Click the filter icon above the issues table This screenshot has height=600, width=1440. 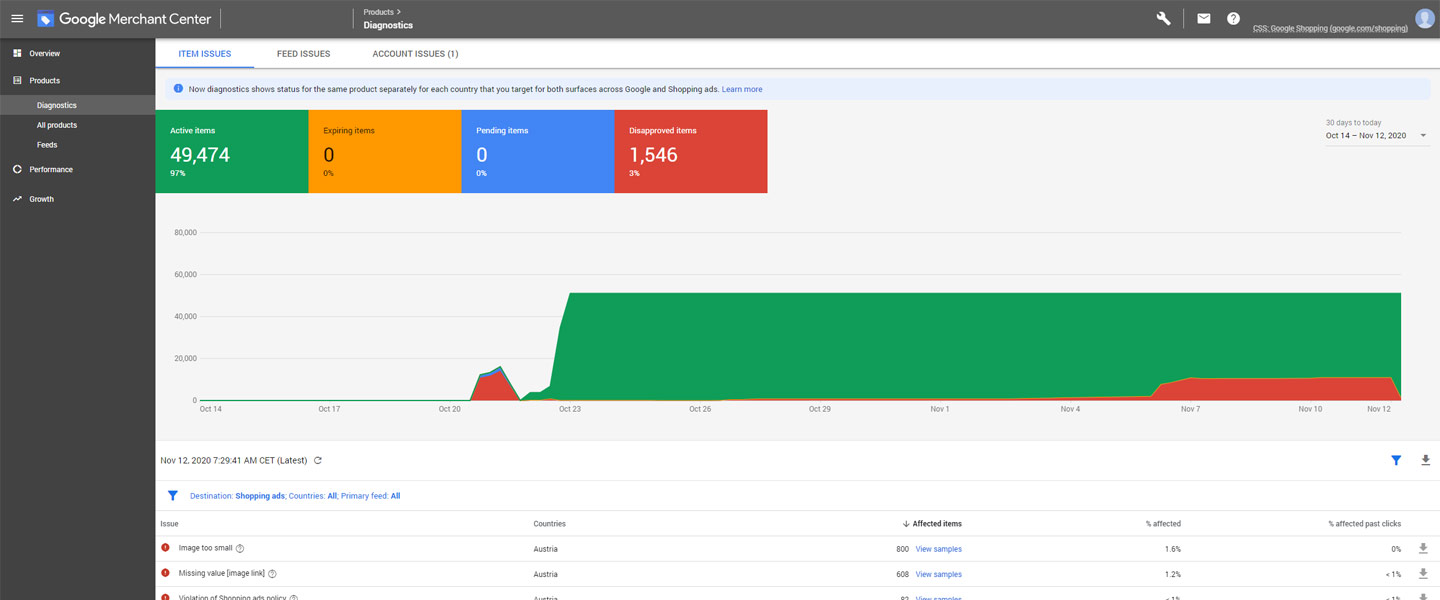[1396, 460]
